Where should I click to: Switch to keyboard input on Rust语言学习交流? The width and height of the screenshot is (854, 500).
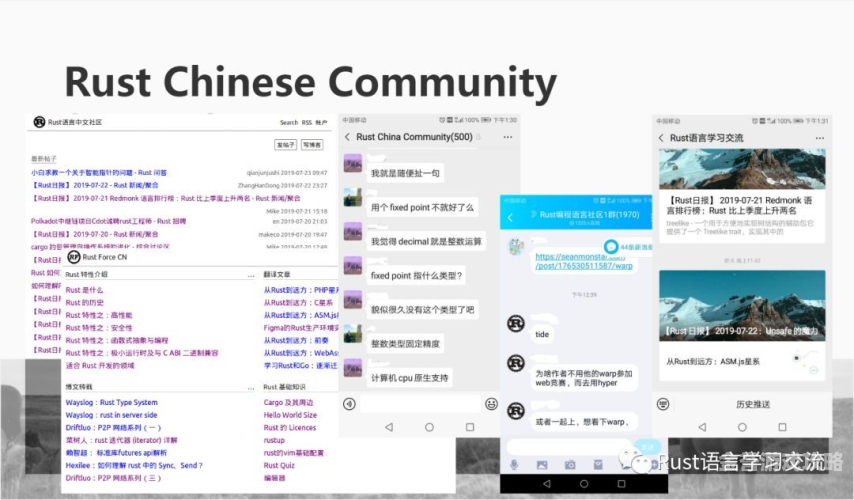[x=663, y=404]
